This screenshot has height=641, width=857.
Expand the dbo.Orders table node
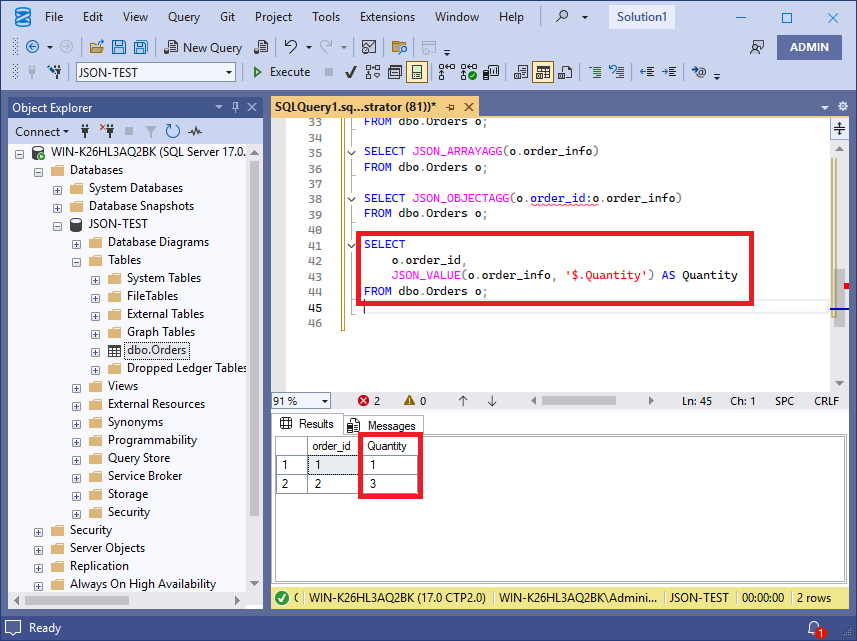tap(96, 352)
